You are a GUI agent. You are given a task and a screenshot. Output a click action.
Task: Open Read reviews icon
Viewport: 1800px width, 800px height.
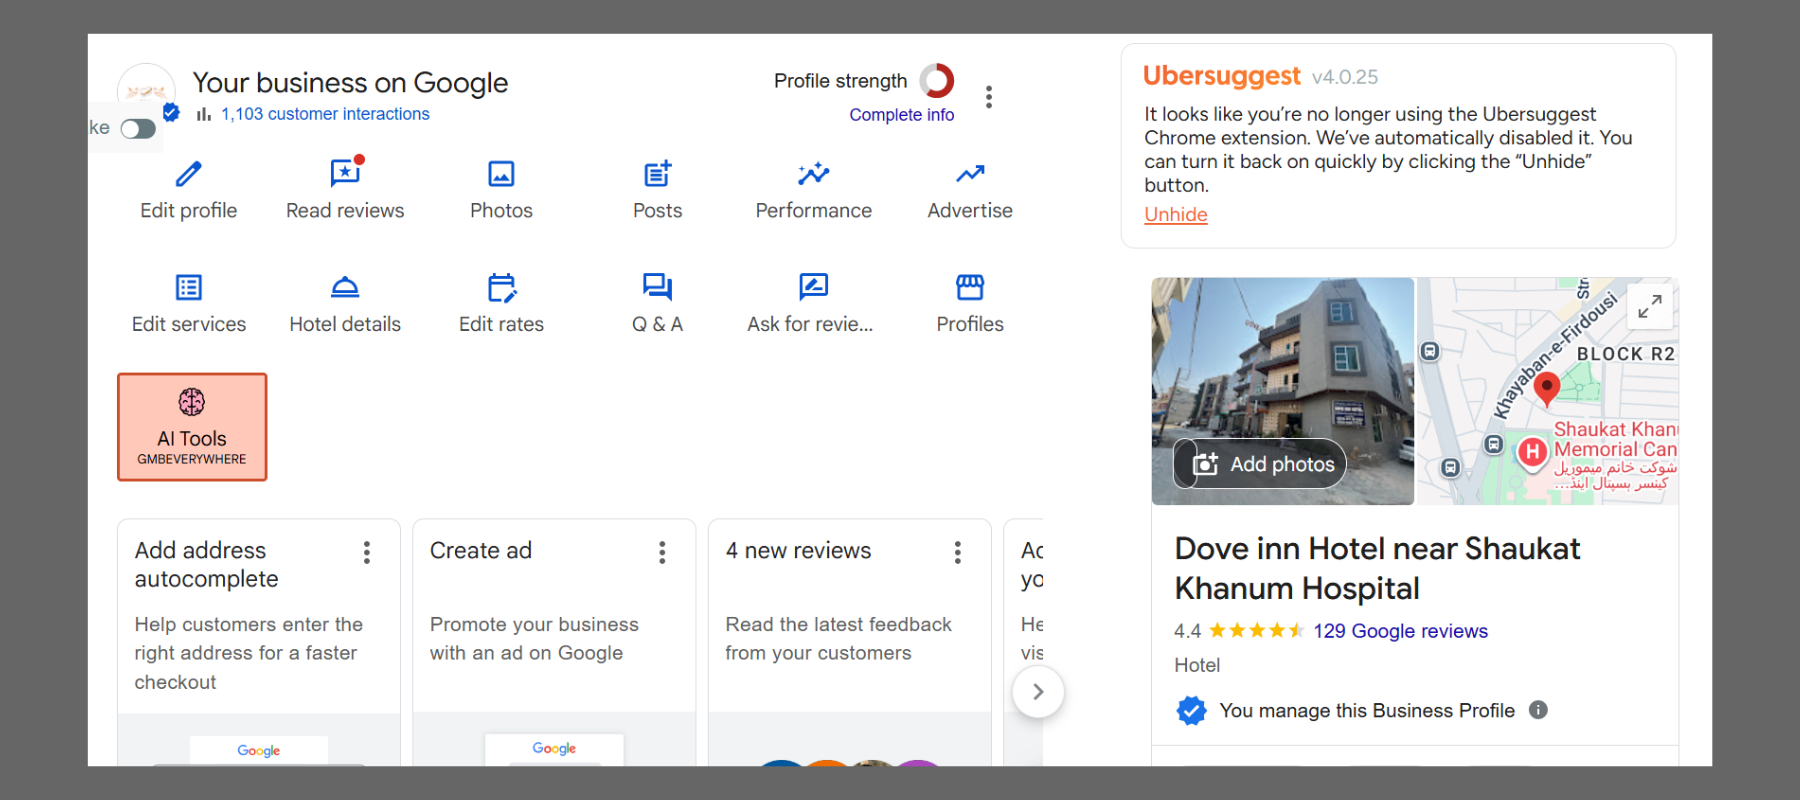(345, 174)
